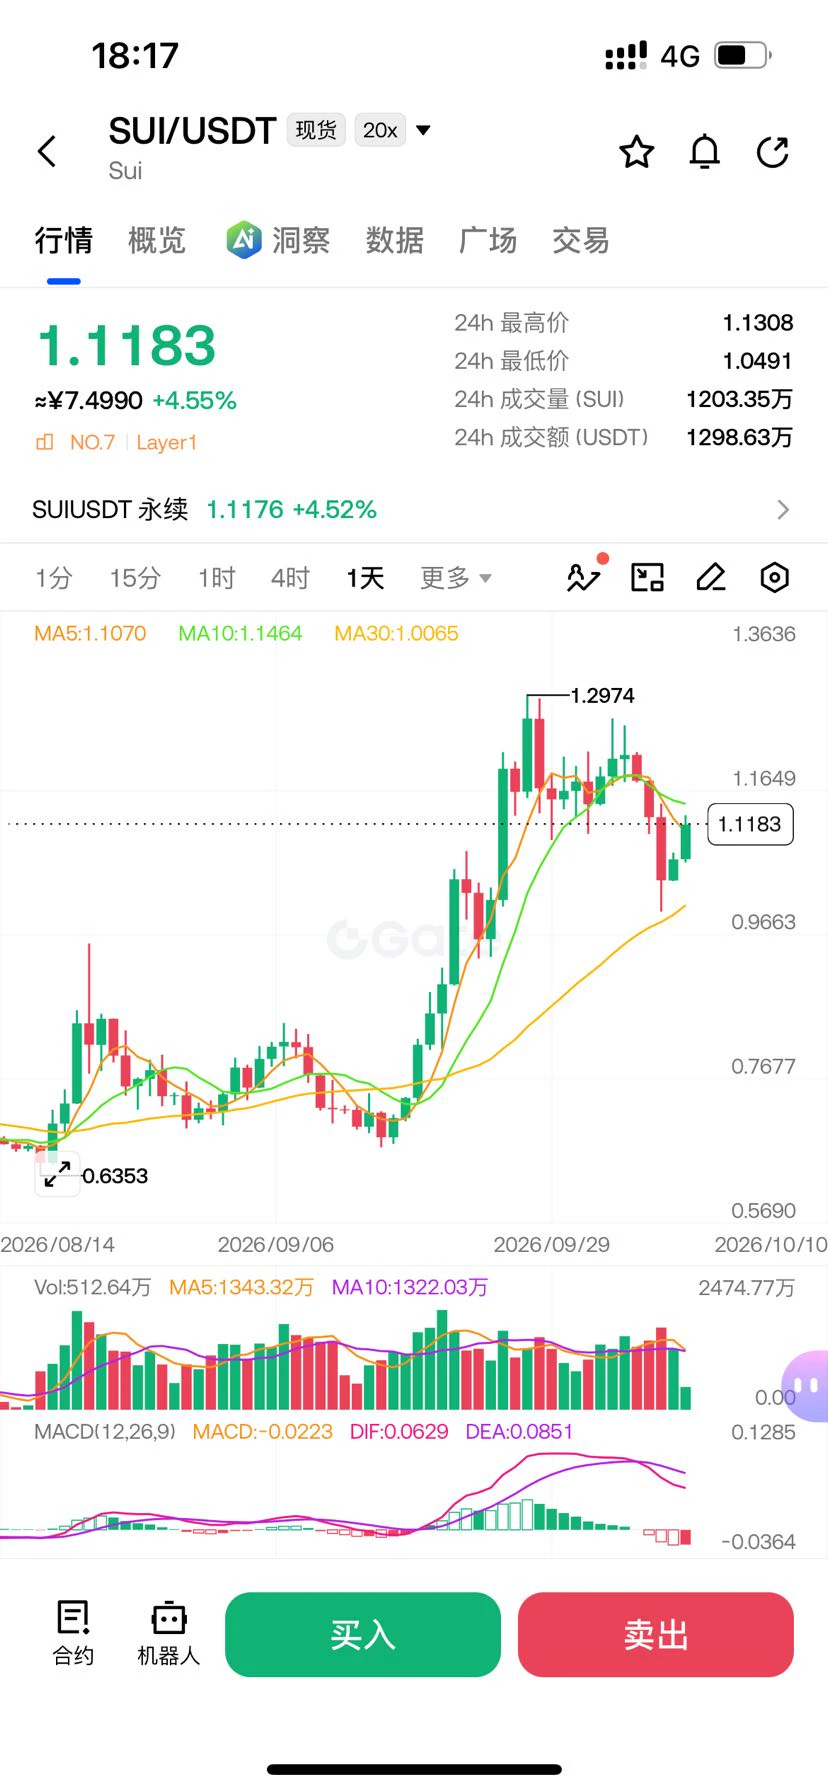Open chart settings hexagon icon

coord(775,577)
